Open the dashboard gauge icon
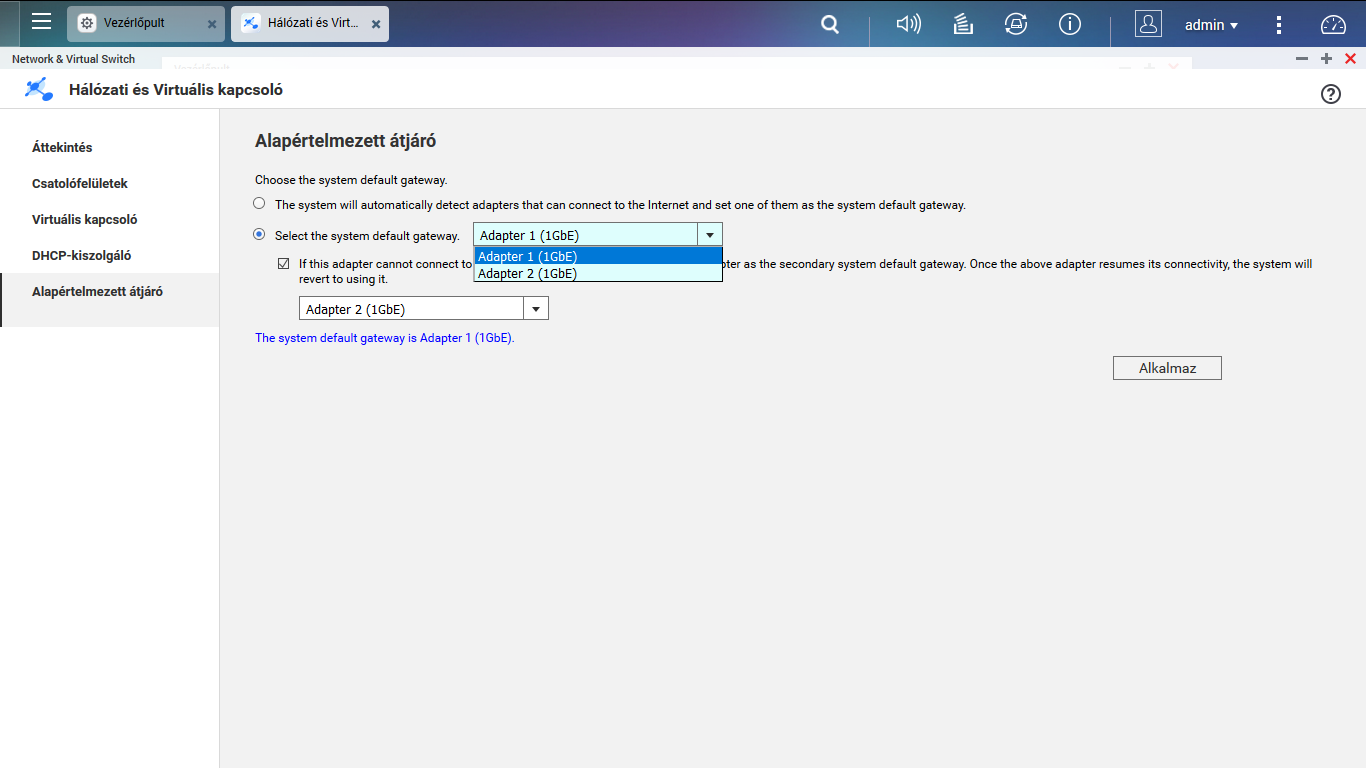Viewport: 1366px width, 768px height. pos(1334,25)
